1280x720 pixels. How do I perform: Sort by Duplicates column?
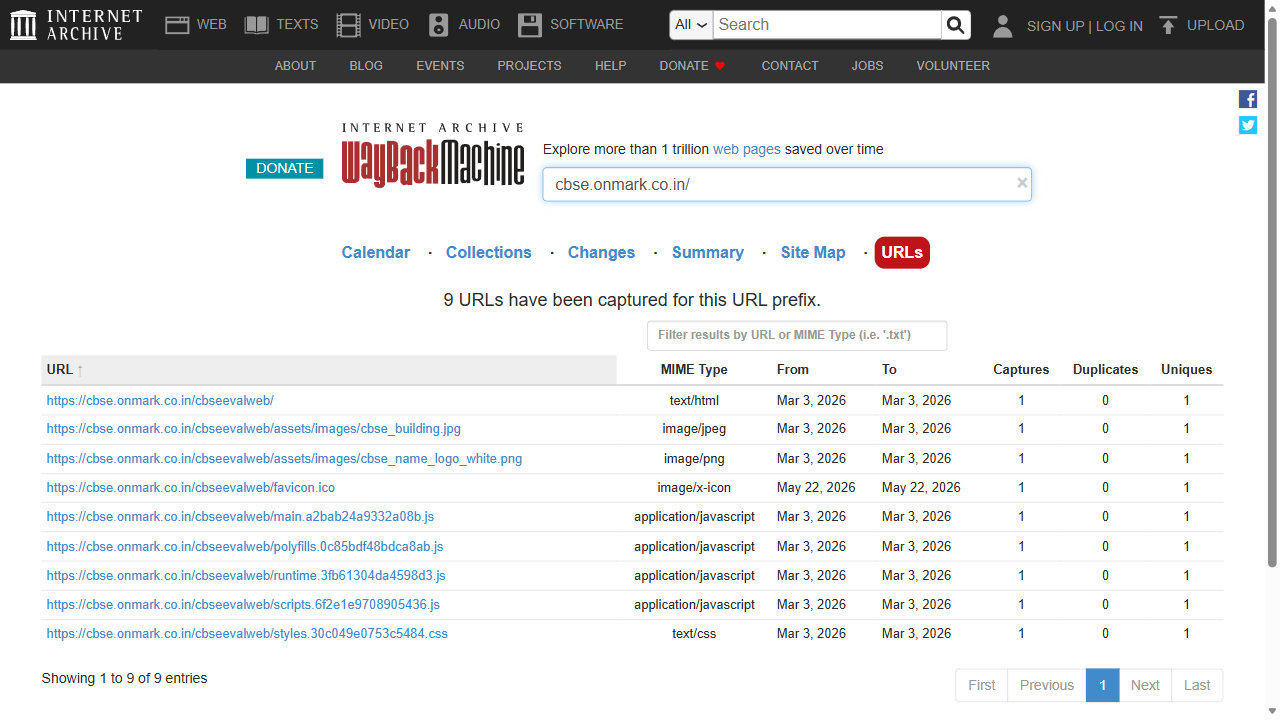tap(1105, 370)
